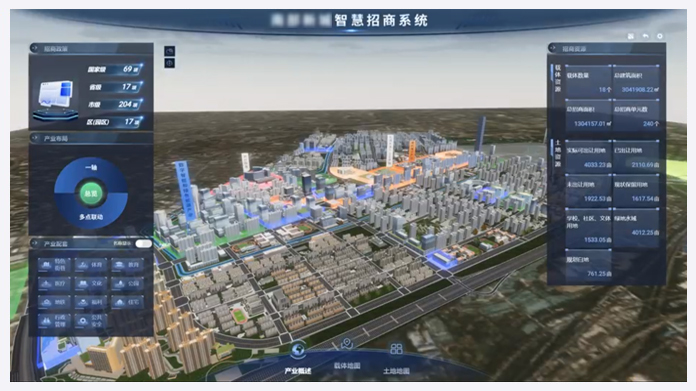The height and width of the screenshot is (391, 696).
Task: Select the 教育 facility icon button
Action: [x=127, y=265]
